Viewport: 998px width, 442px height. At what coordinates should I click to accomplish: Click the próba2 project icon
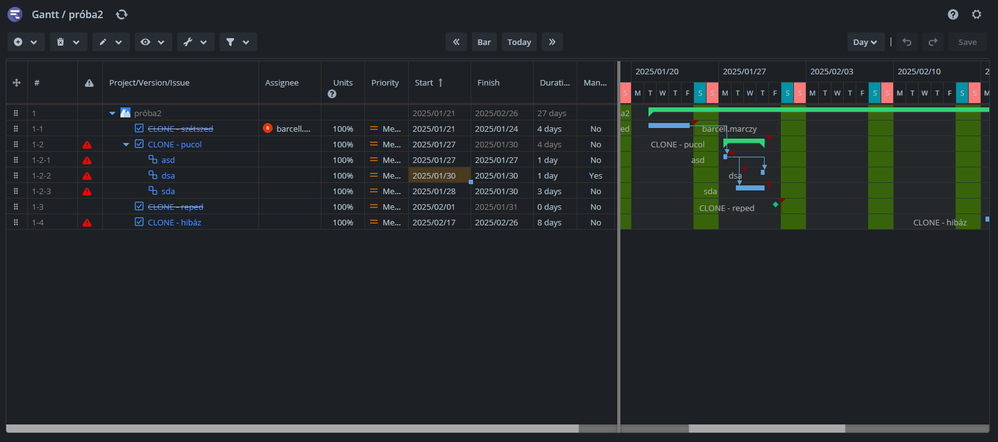point(125,113)
